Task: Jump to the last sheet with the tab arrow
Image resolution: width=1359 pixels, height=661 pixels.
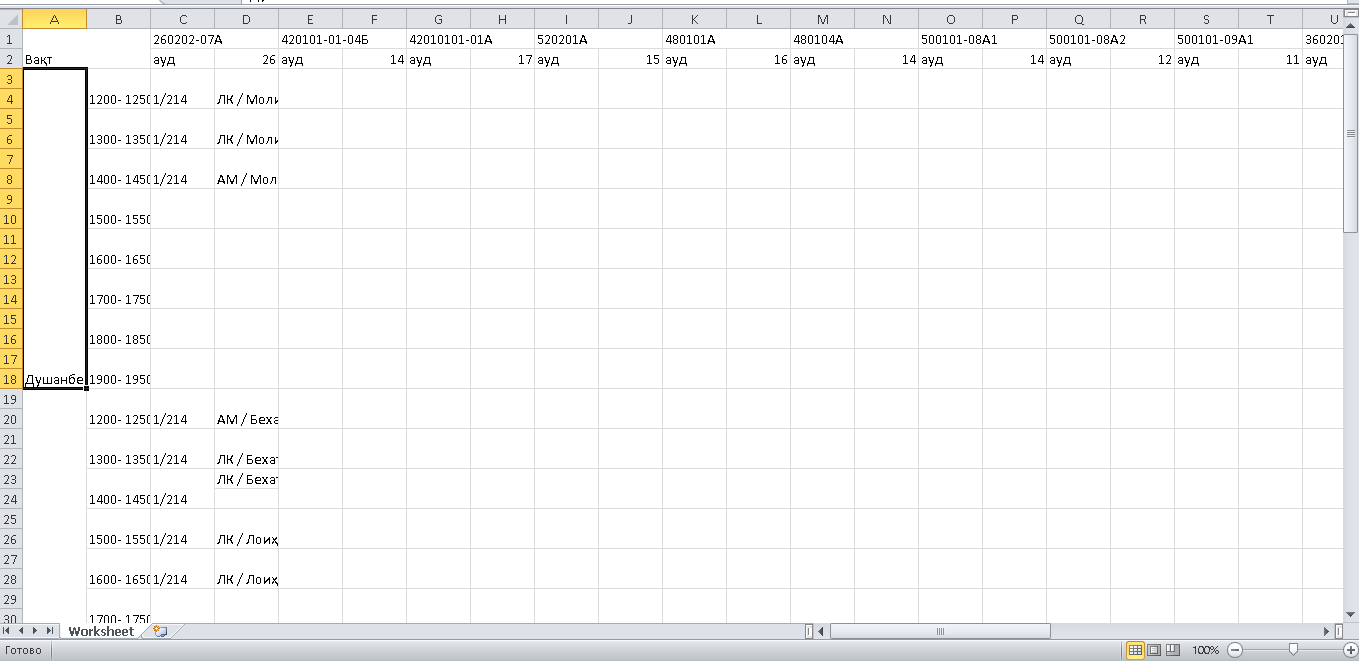Action: pyautogui.click(x=51, y=631)
